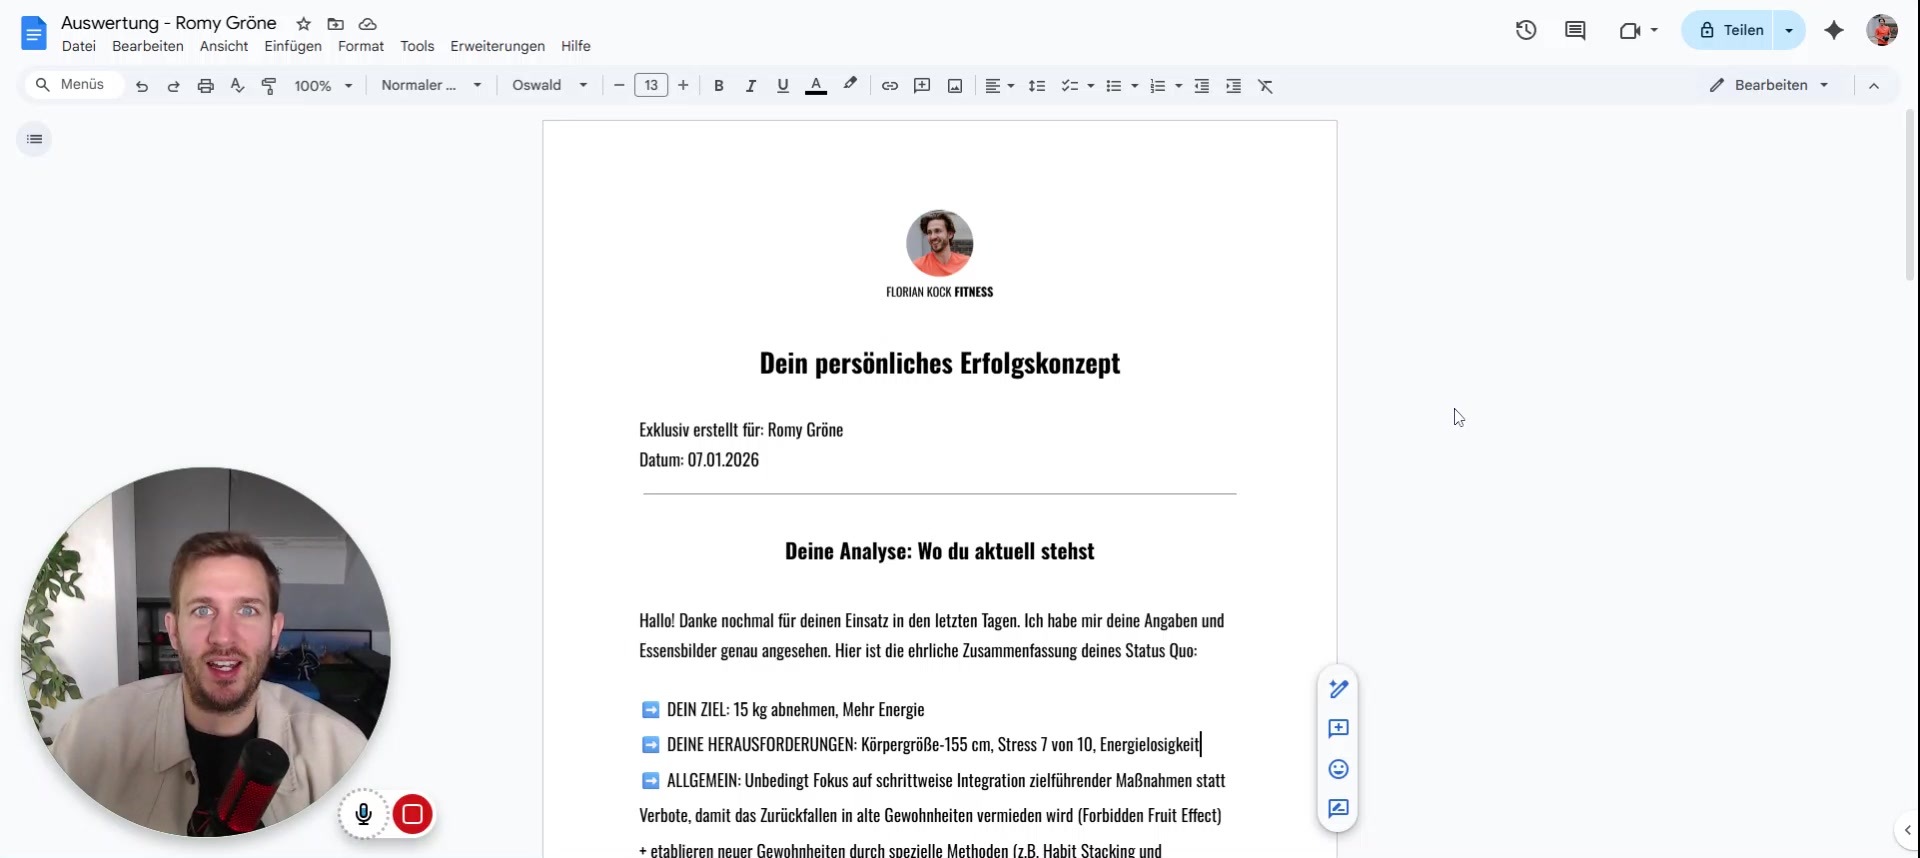The image size is (1920, 858).
Task: Add emoji reaction from side panel
Action: [x=1338, y=769]
